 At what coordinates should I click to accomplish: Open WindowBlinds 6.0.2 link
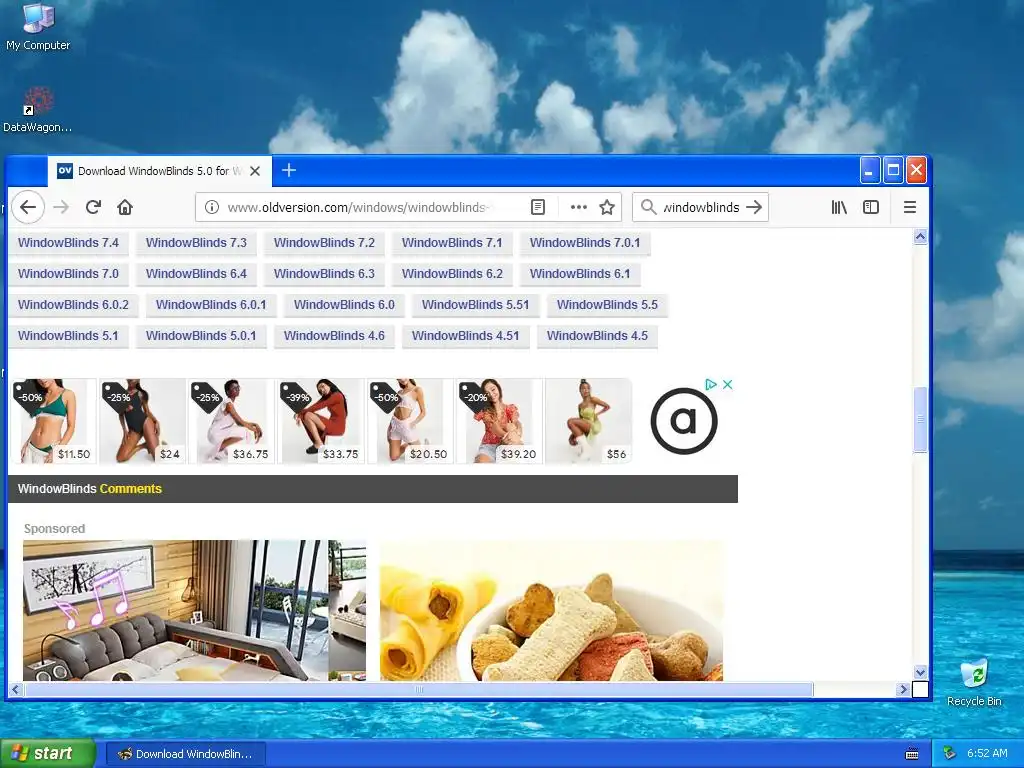(73, 305)
